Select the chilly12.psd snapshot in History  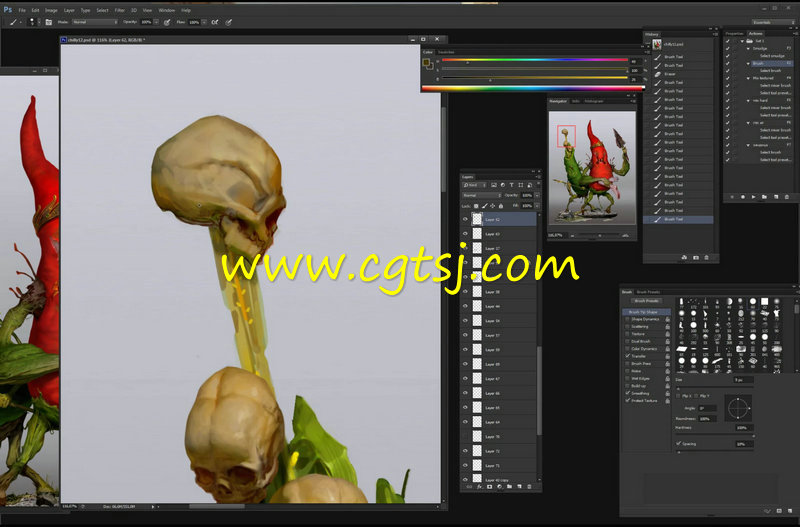[679, 44]
